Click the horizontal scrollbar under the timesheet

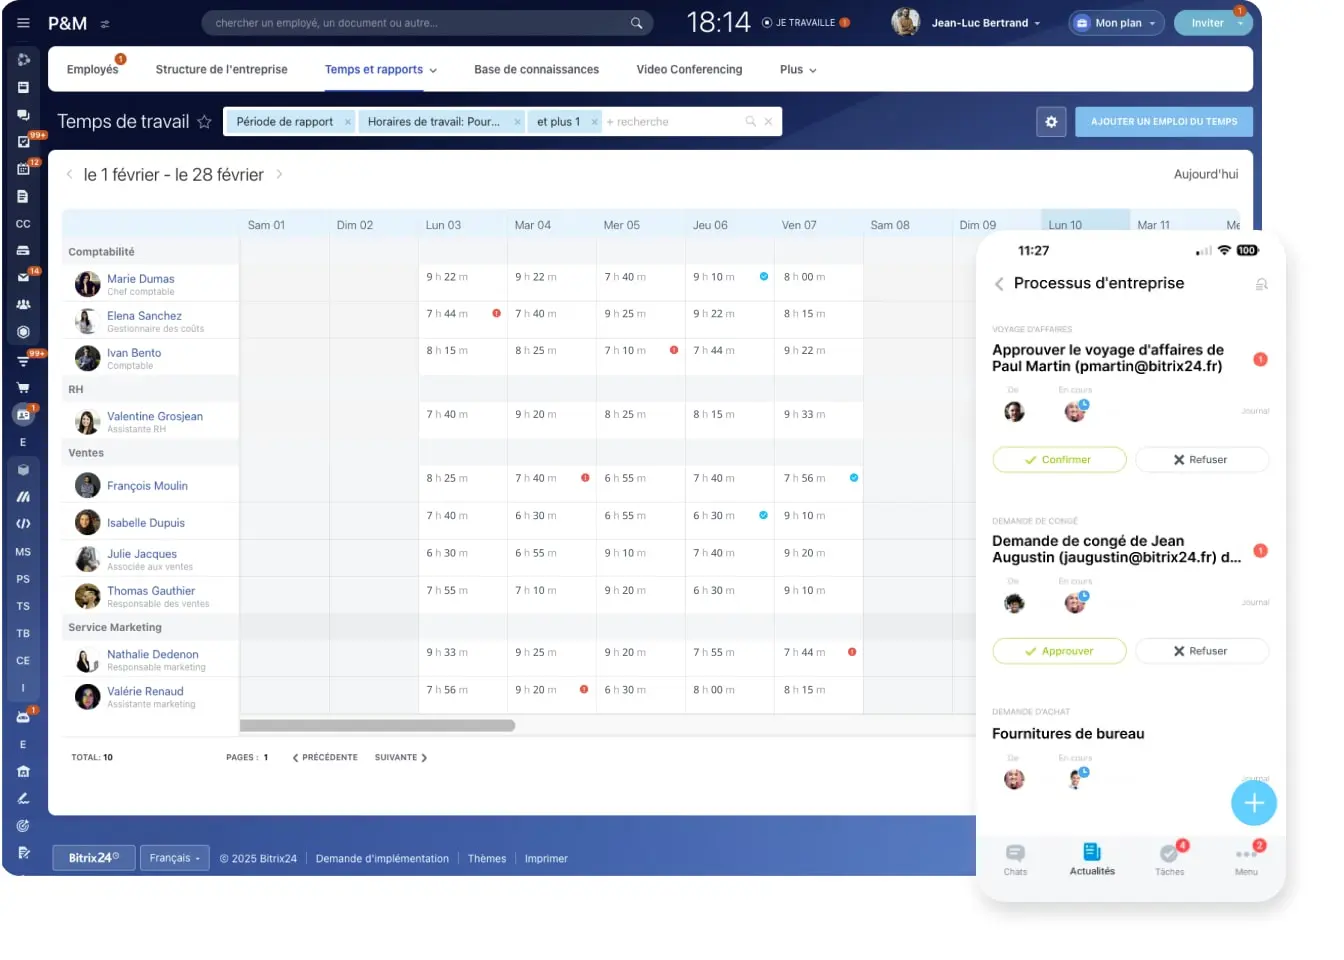(378, 726)
